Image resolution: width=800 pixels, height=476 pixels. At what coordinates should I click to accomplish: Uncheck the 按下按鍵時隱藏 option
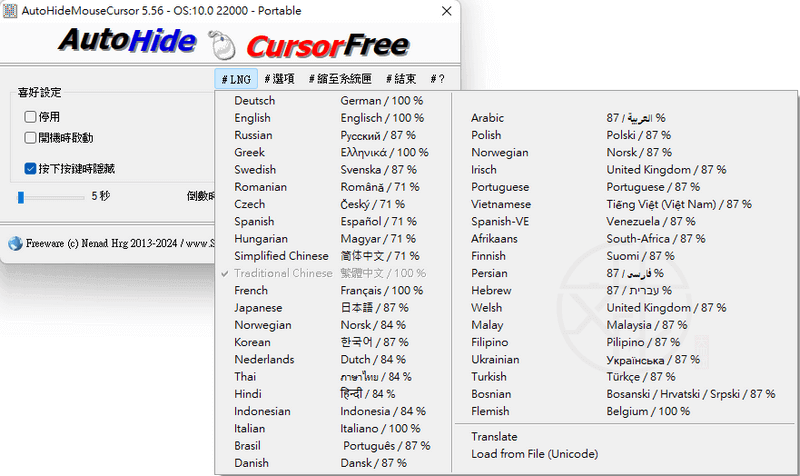point(30,168)
